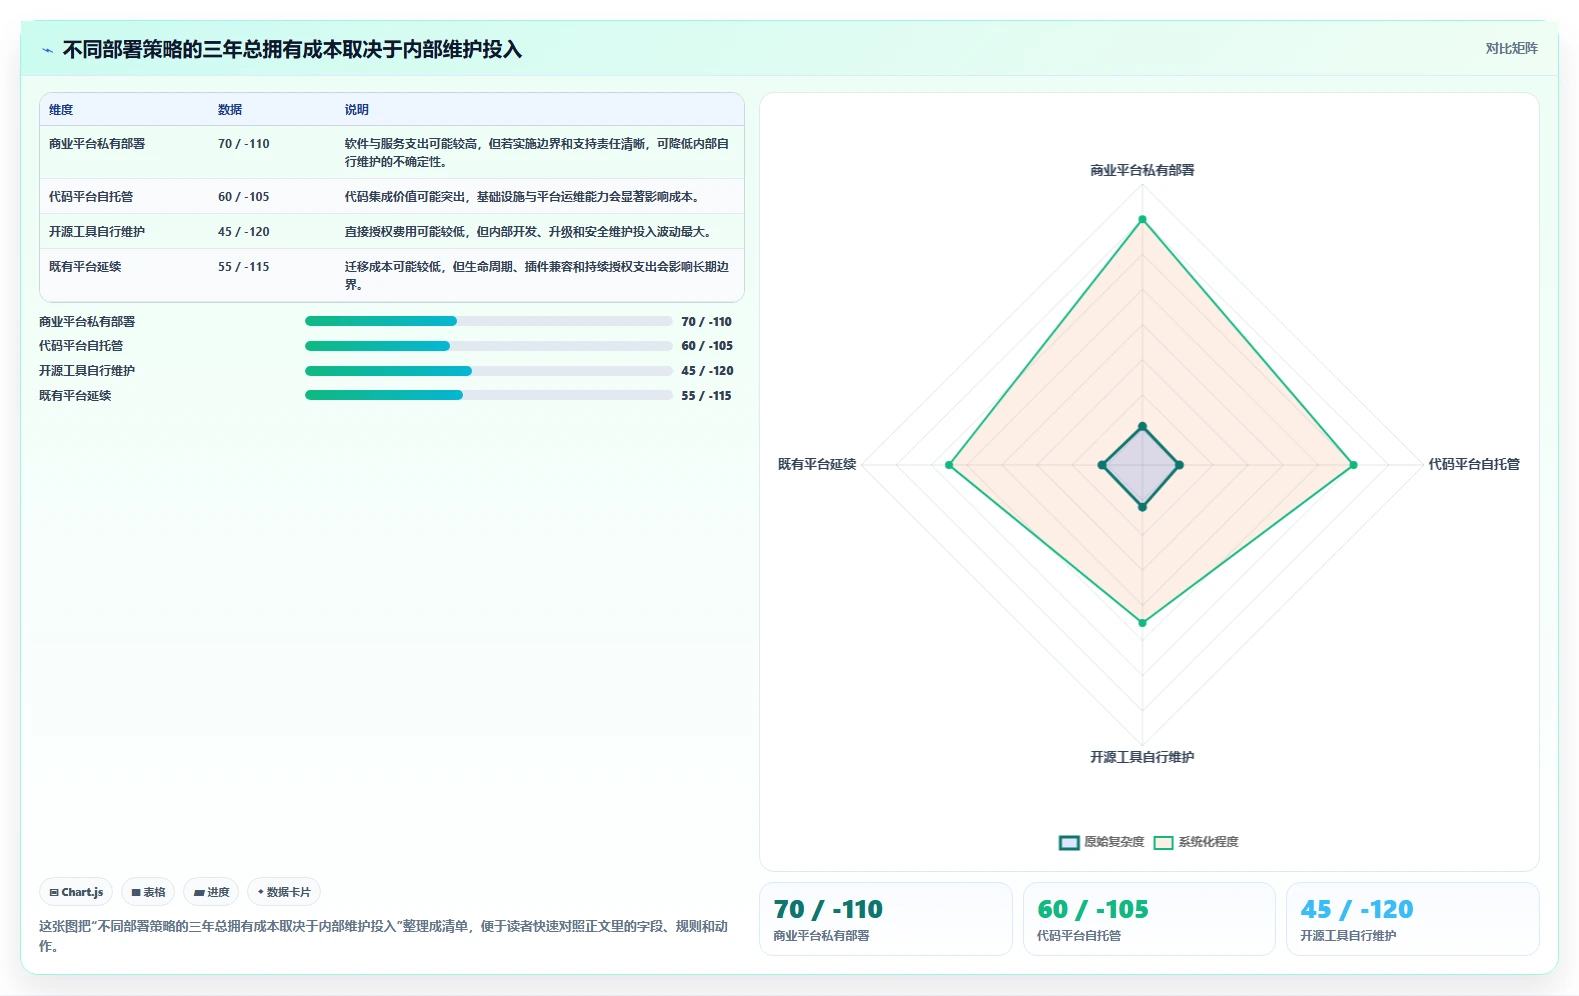
Task: Open the 45 / -120 data card
Action: [1412, 919]
